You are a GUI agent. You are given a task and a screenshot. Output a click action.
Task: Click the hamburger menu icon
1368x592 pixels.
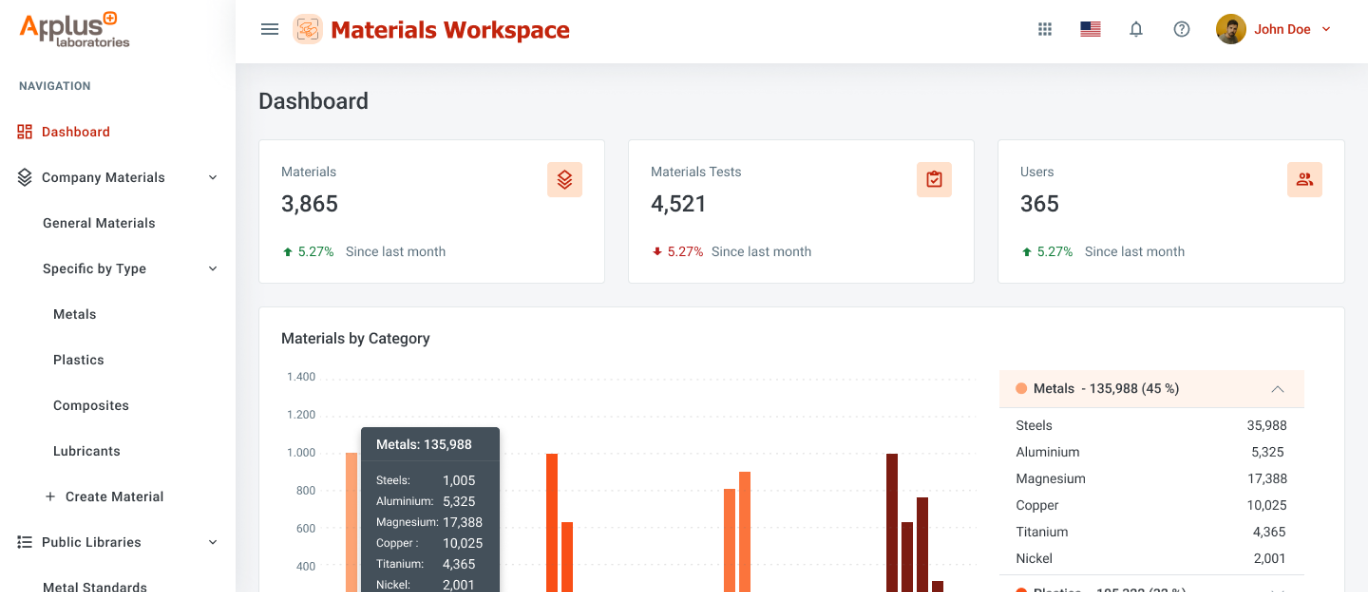[269, 29]
